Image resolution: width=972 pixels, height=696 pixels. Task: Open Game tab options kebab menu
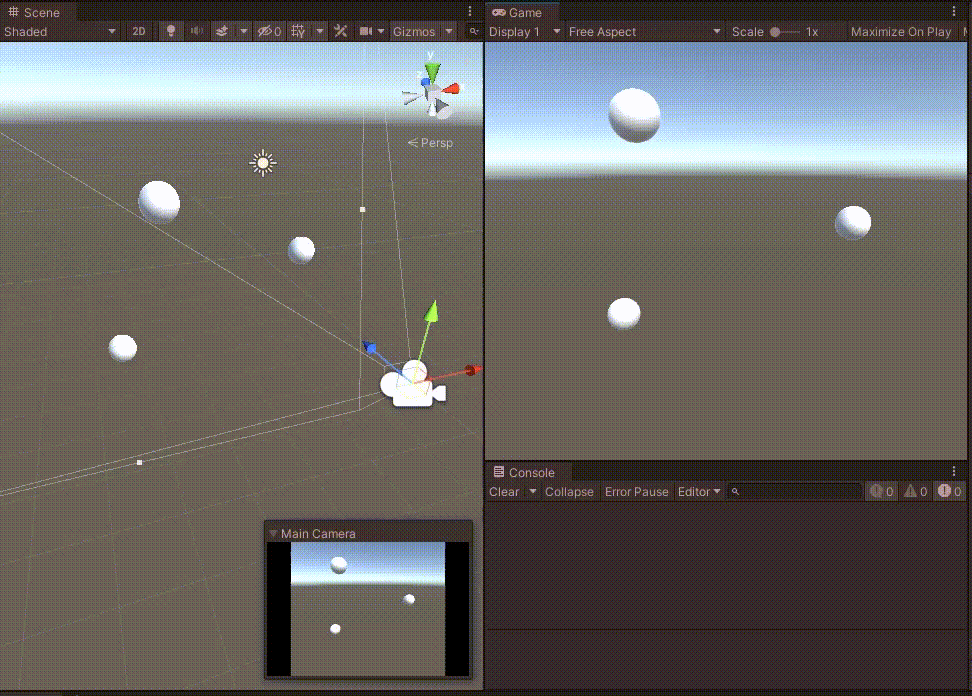click(x=954, y=12)
